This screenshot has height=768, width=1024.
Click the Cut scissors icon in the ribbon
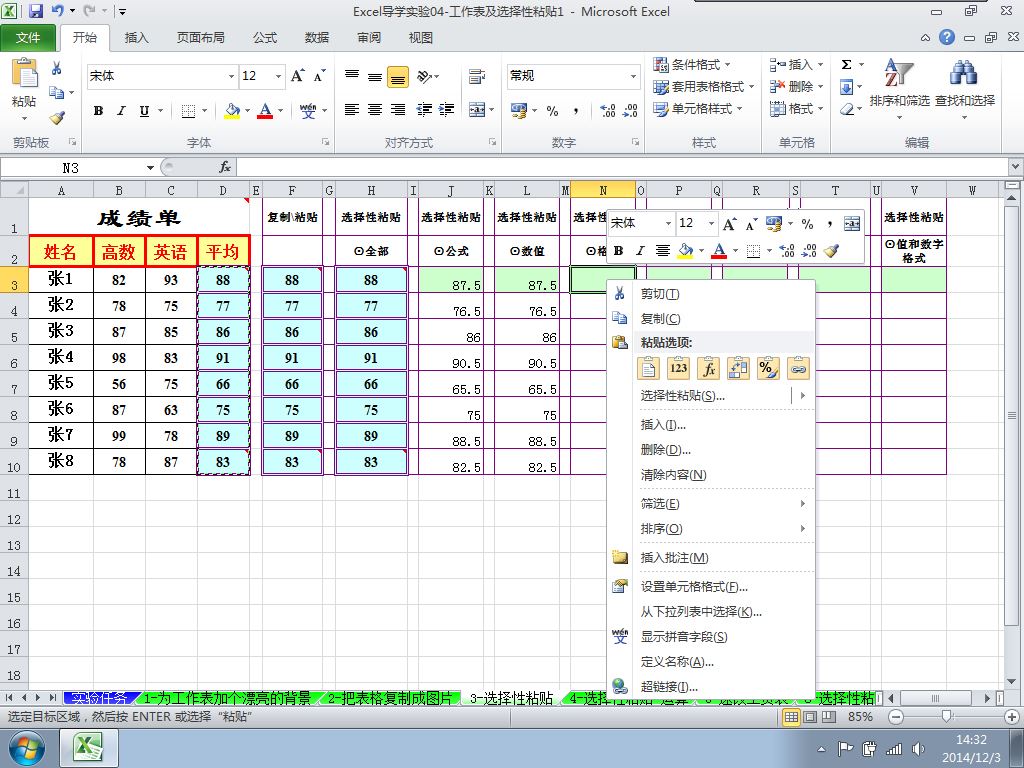click(57, 68)
